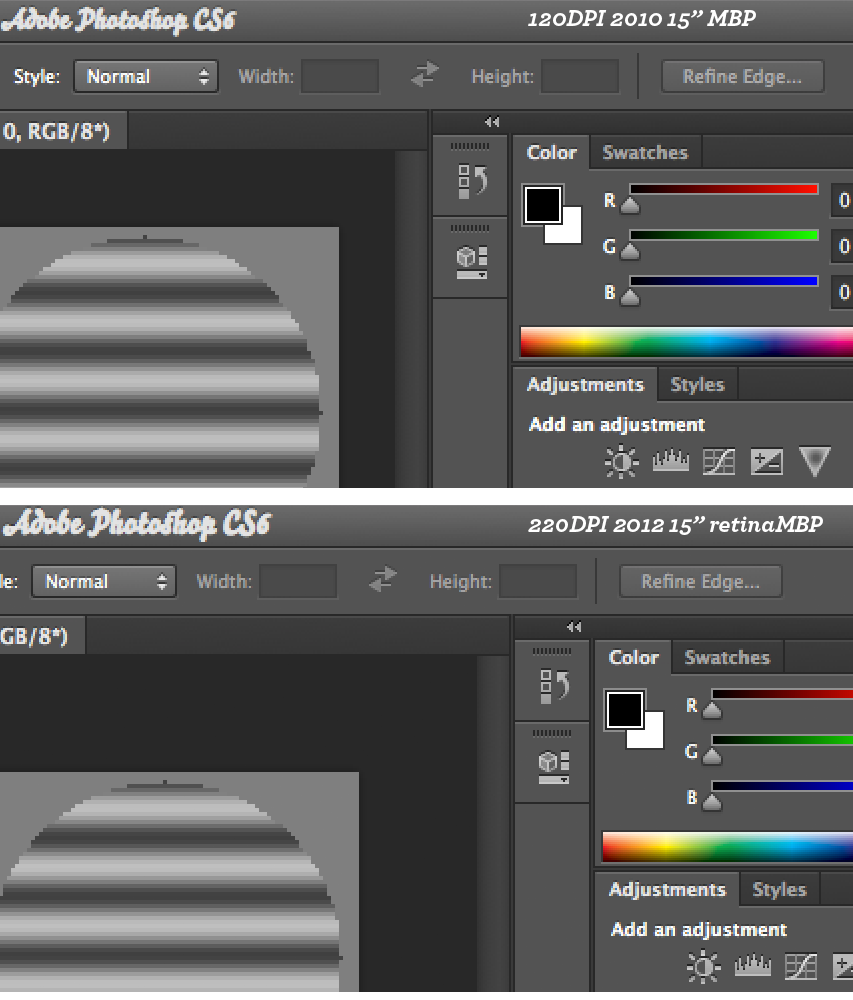
Task: Open History panel icon in the 120DPI dock
Action: pyautogui.click(x=472, y=182)
